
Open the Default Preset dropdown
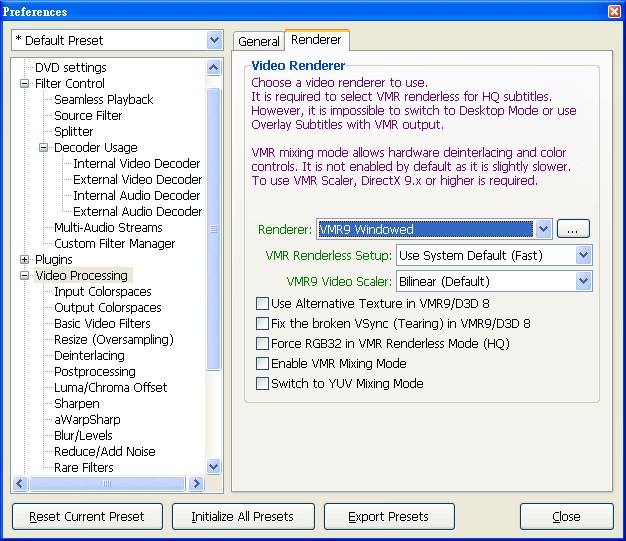[214, 40]
